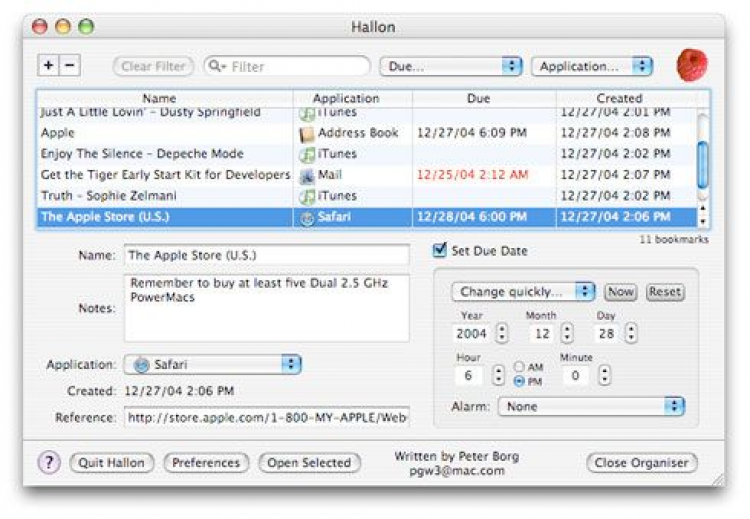Select Enjoy The Silence - Depeche Mode row
The width and height of the screenshot is (750, 519).
pos(366,154)
